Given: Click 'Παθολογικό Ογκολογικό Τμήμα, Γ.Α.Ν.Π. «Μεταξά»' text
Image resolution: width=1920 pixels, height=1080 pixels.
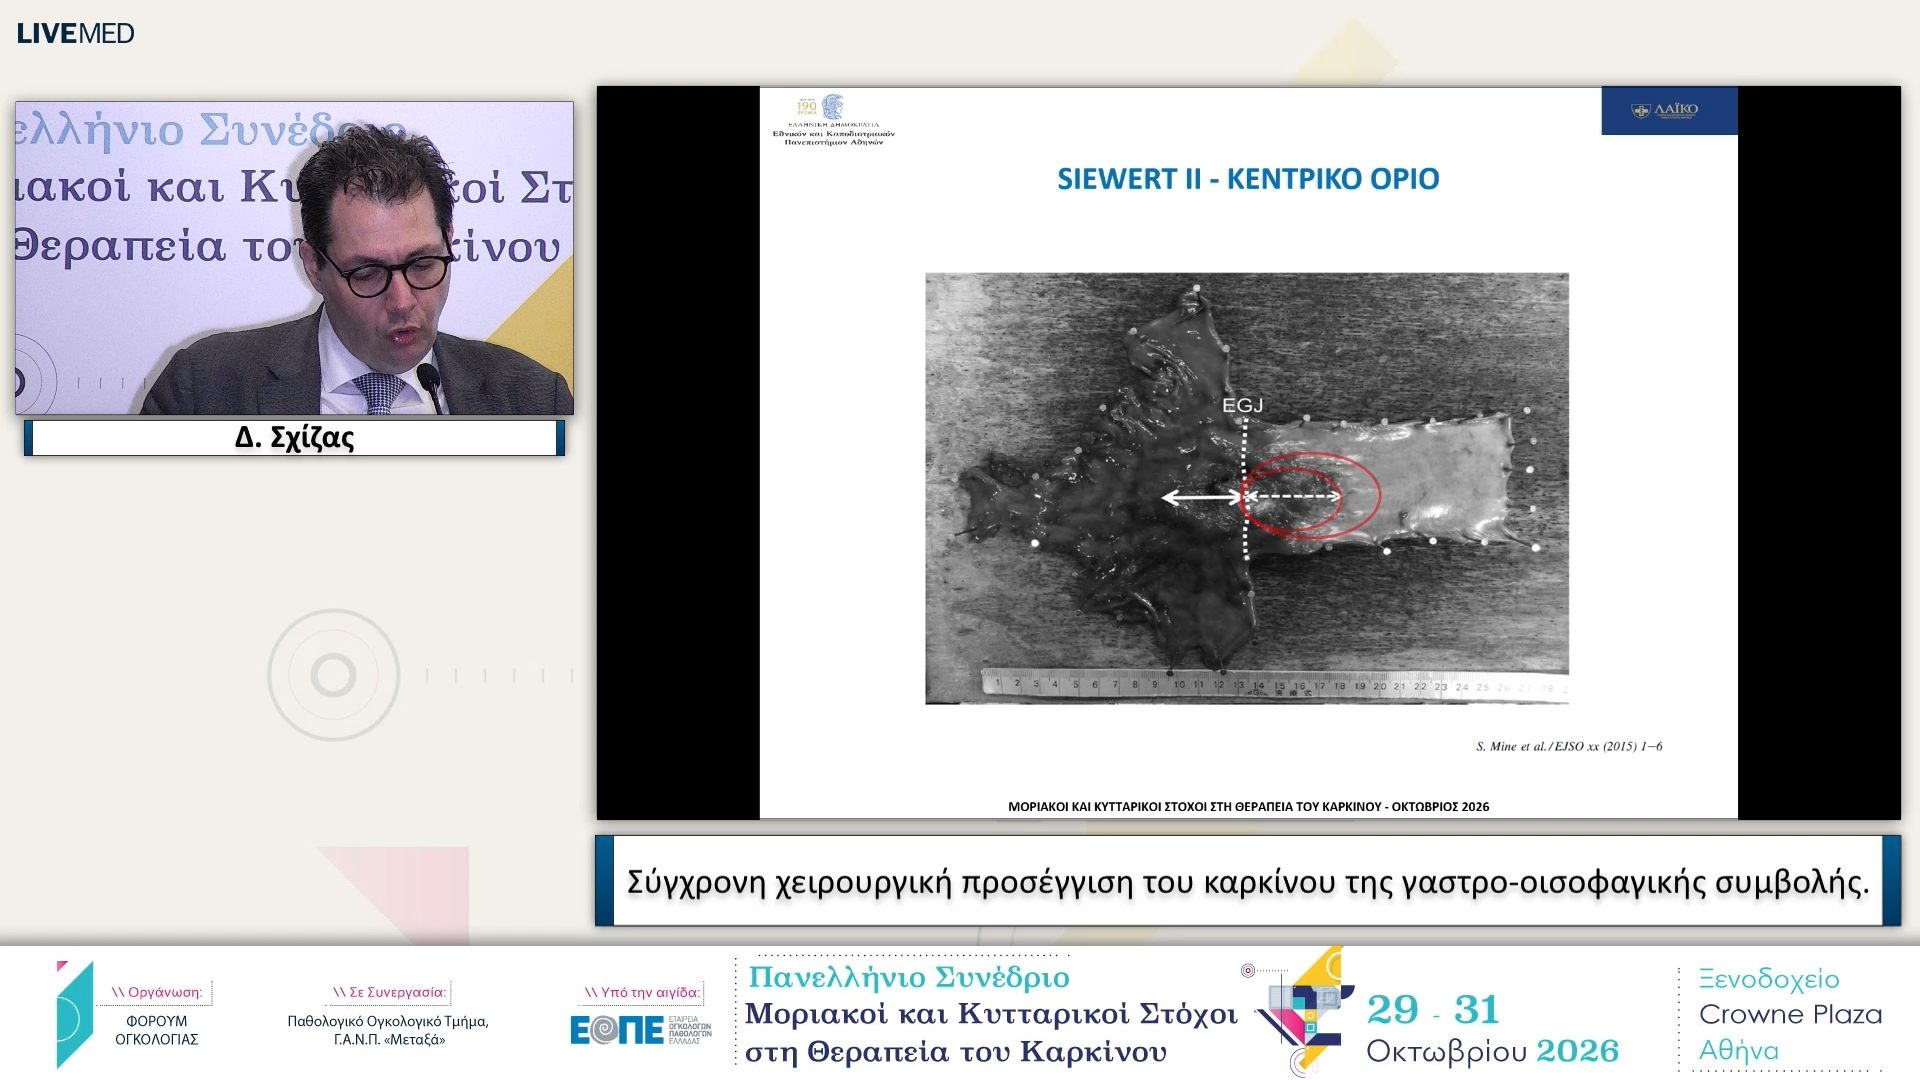Looking at the screenshot, I should (388, 1030).
